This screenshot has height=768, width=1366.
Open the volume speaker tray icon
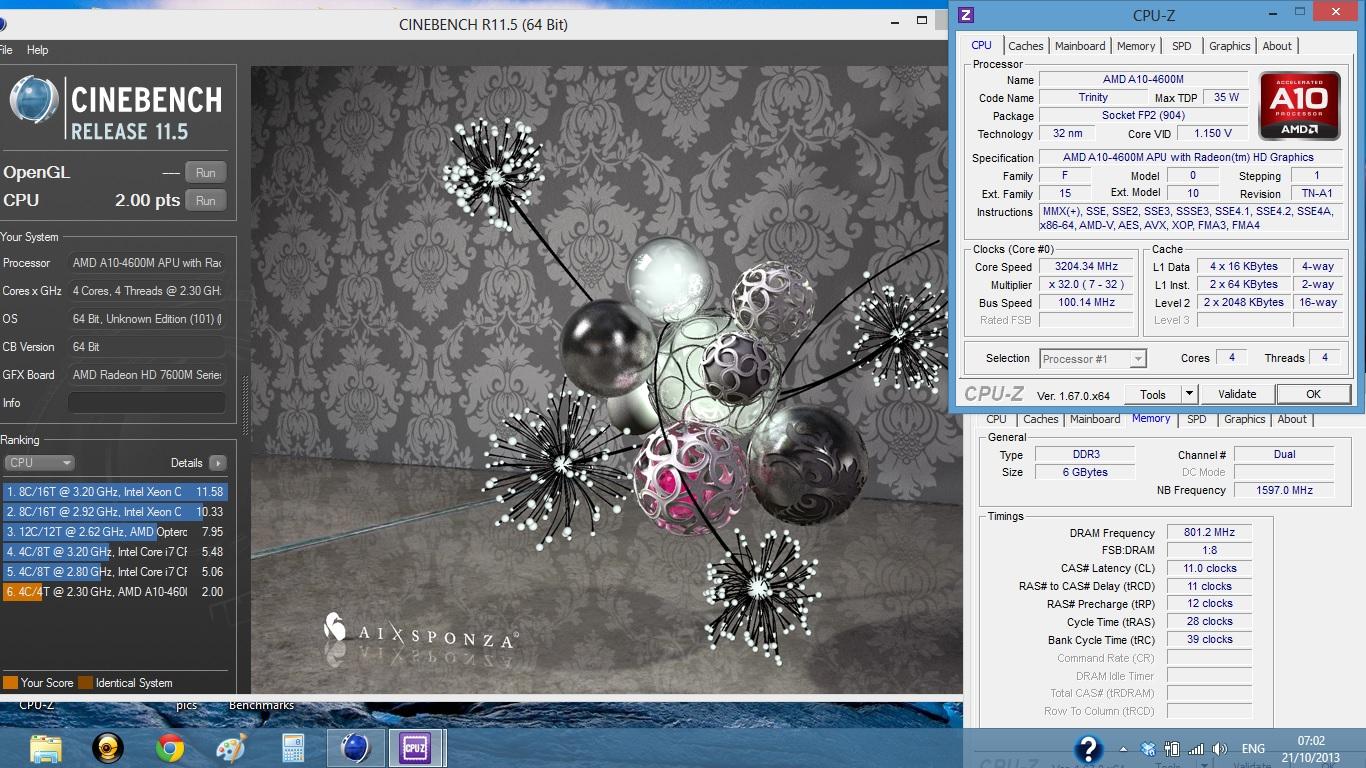pos(1219,749)
